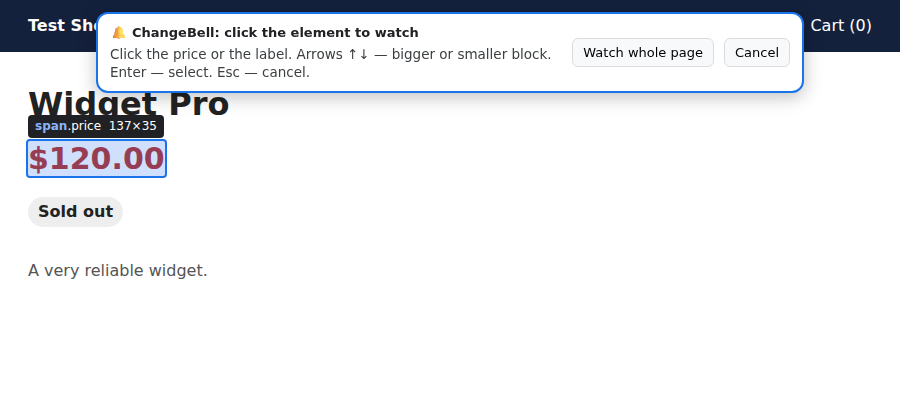
Task: Click the up-down arrows symbol in the instructions
Action: pyautogui.click(x=358, y=55)
